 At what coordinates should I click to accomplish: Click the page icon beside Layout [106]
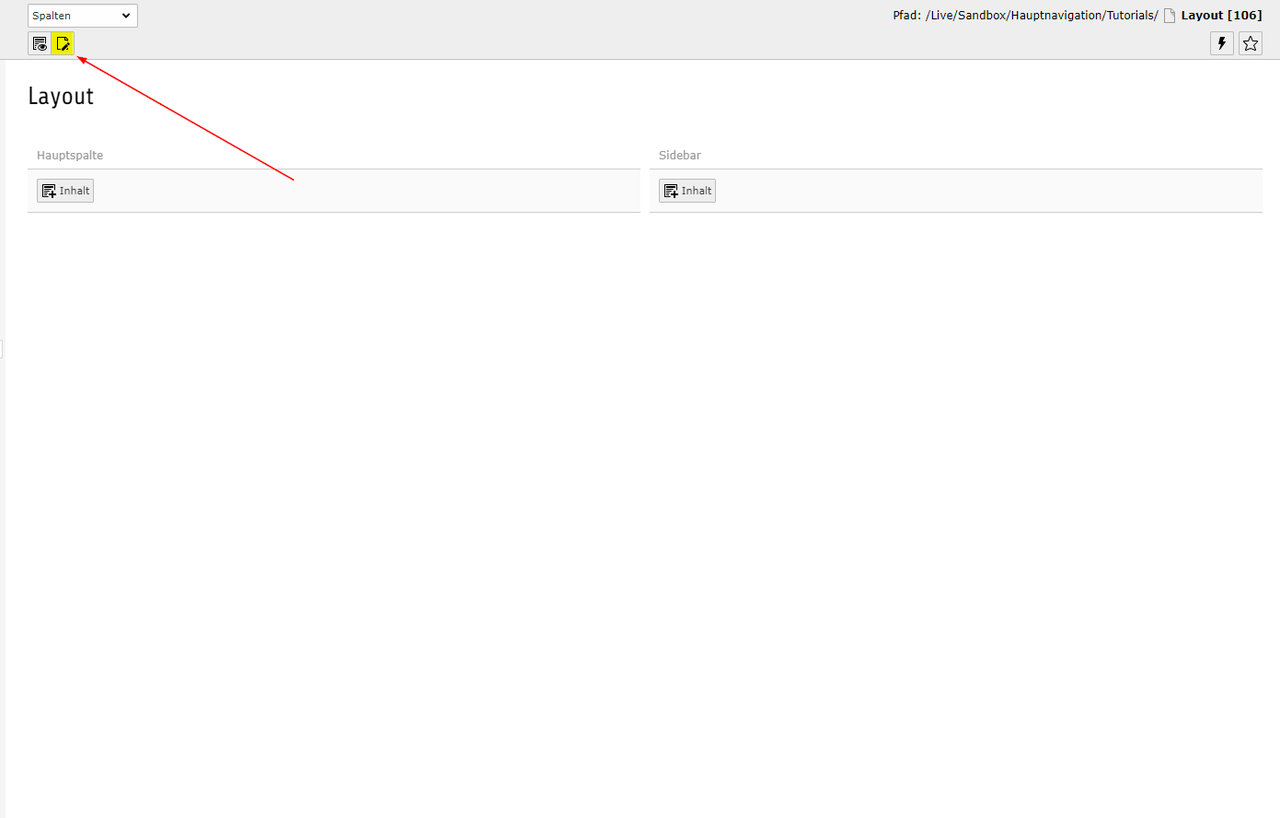pos(1169,16)
